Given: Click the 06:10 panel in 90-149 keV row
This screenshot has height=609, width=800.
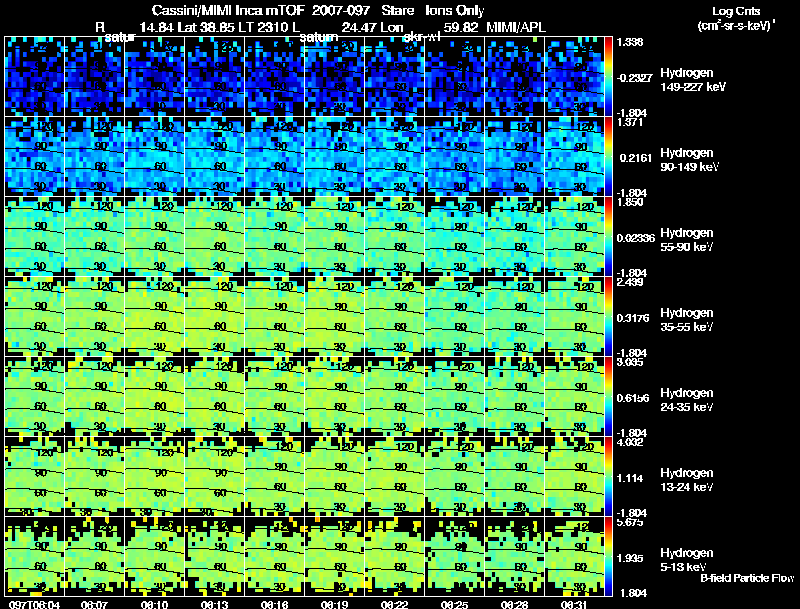Looking at the screenshot, I should 155,157.
